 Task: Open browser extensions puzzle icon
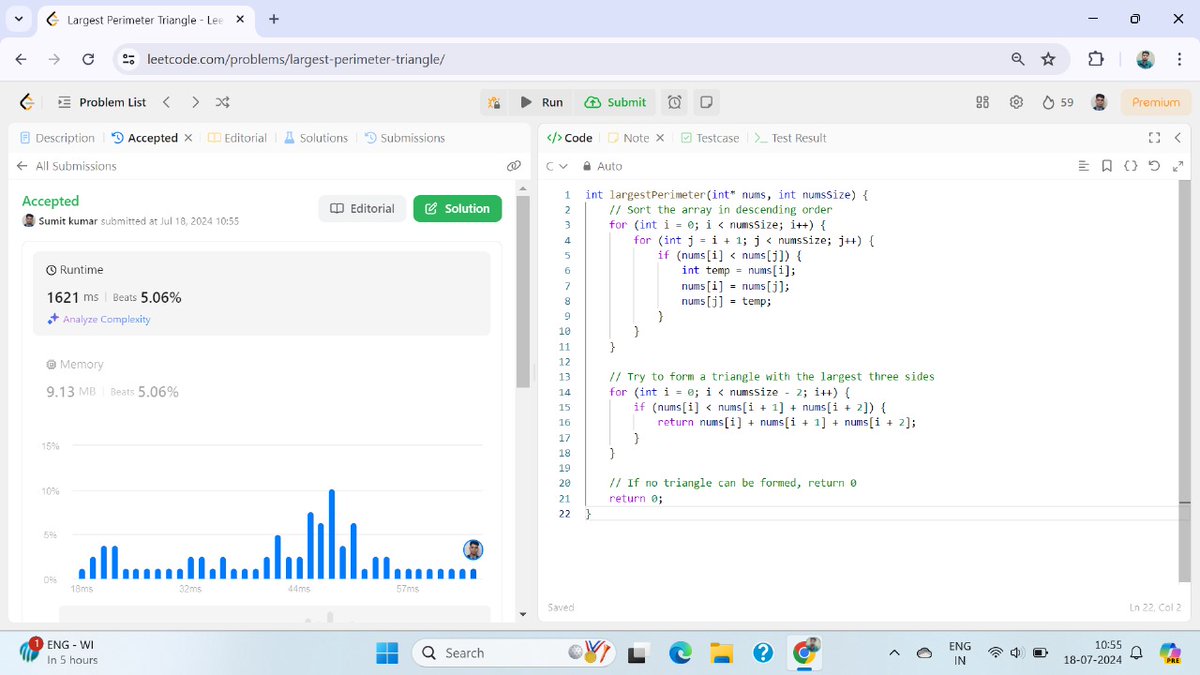point(1096,59)
